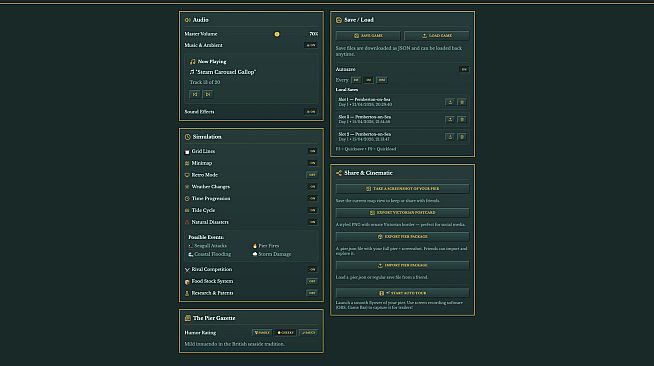
Task: Load the Slot 1 Pemberton-on-Sea save
Action: point(450,102)
